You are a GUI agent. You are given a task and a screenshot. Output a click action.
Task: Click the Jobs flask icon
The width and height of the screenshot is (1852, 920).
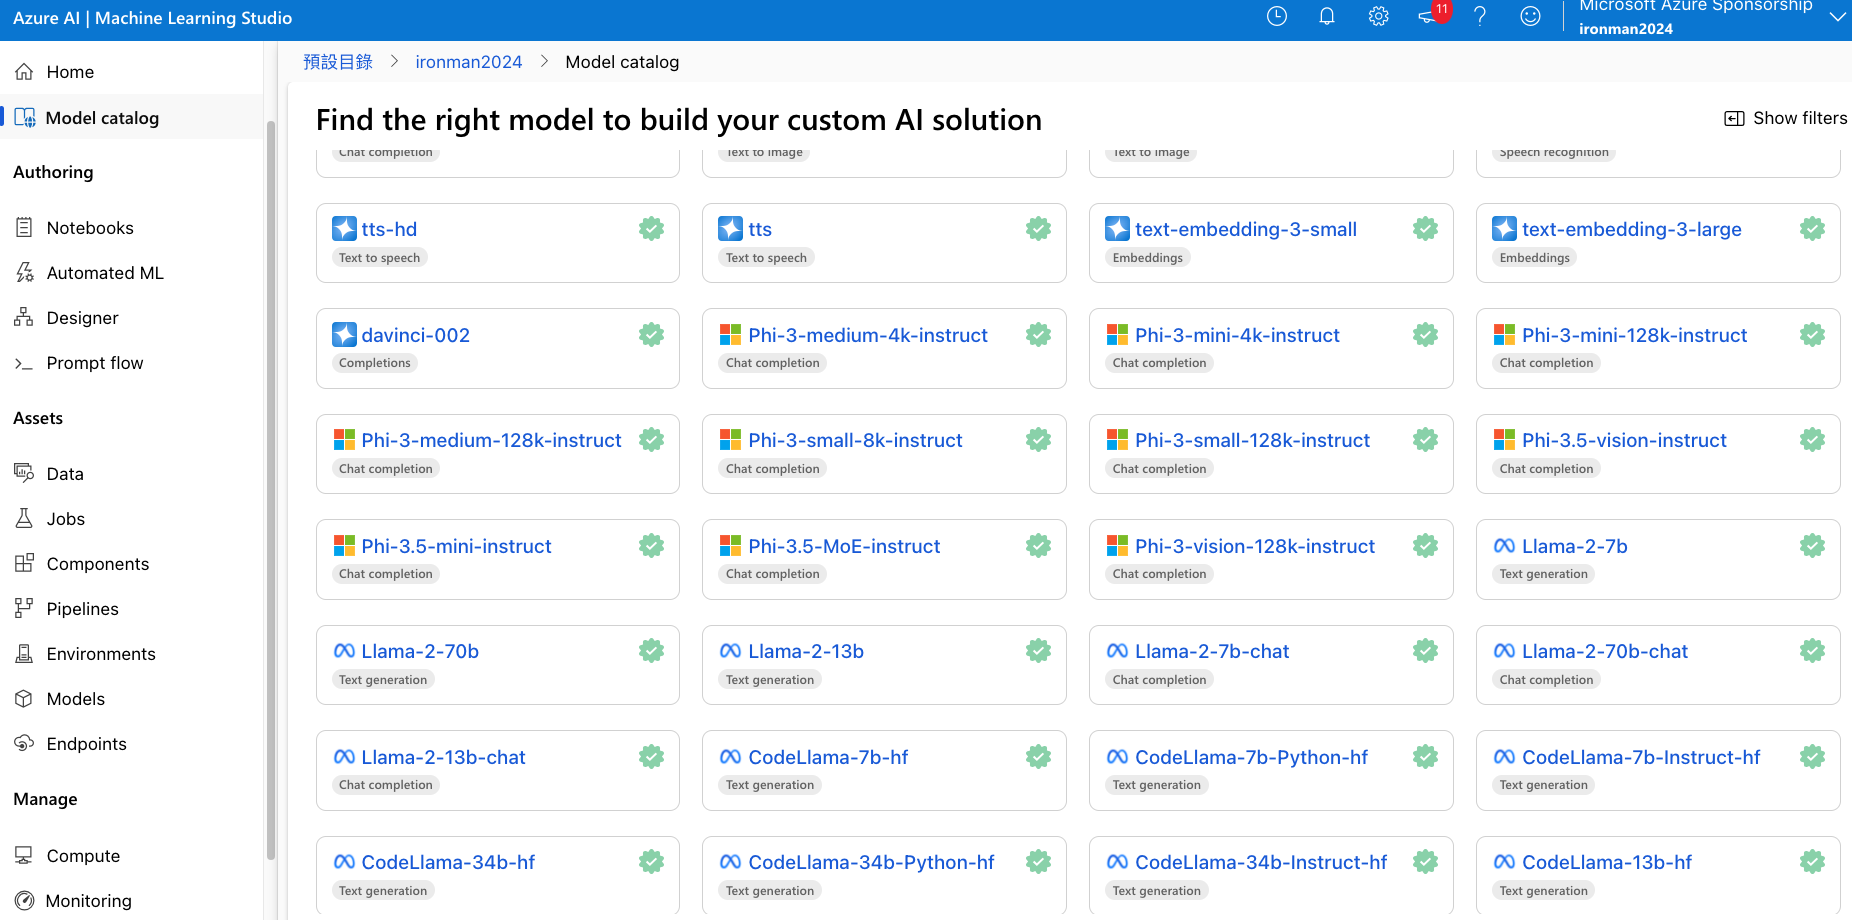tap(24, 518)
